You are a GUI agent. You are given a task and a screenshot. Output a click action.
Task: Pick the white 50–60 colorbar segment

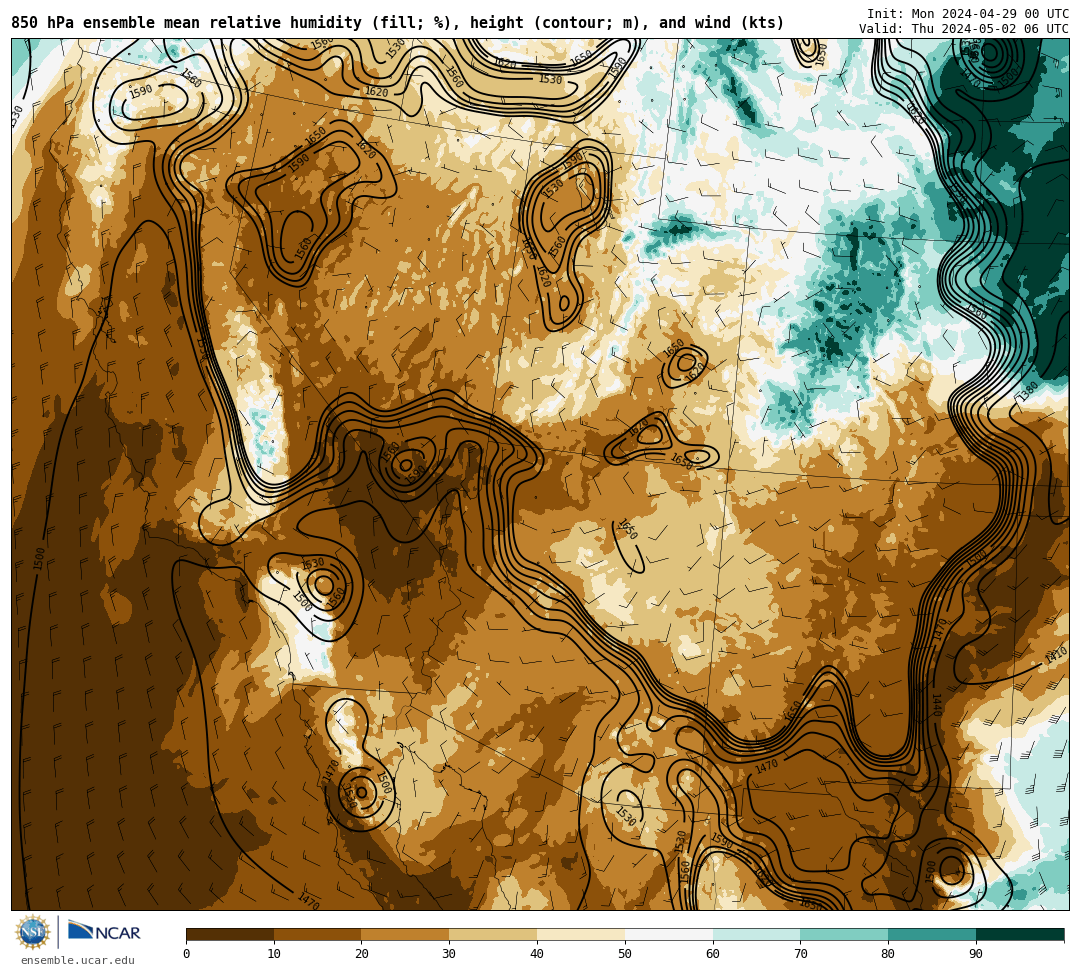pos(669,934)
